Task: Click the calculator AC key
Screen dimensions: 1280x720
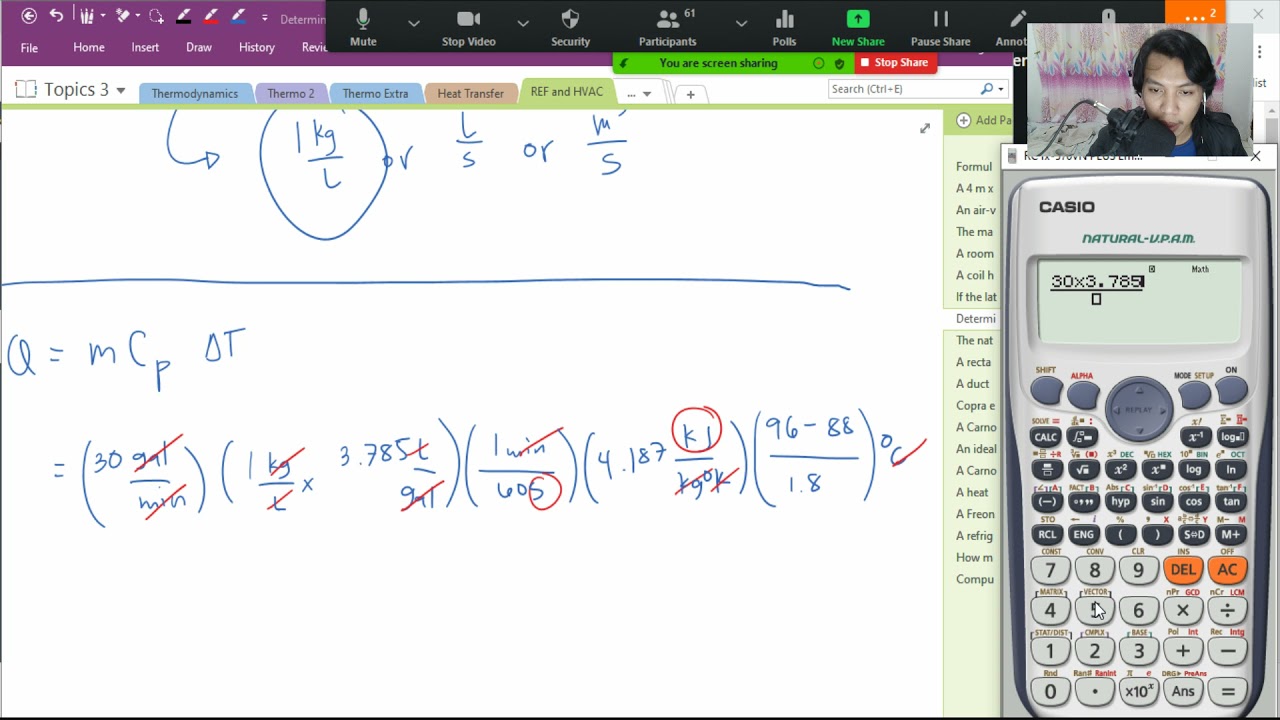Action: point(1227,570)
